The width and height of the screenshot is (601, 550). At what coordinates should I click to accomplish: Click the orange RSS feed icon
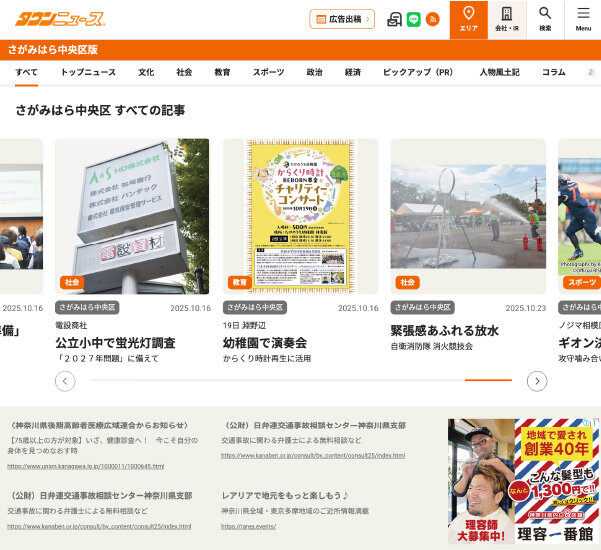point(433,19)
